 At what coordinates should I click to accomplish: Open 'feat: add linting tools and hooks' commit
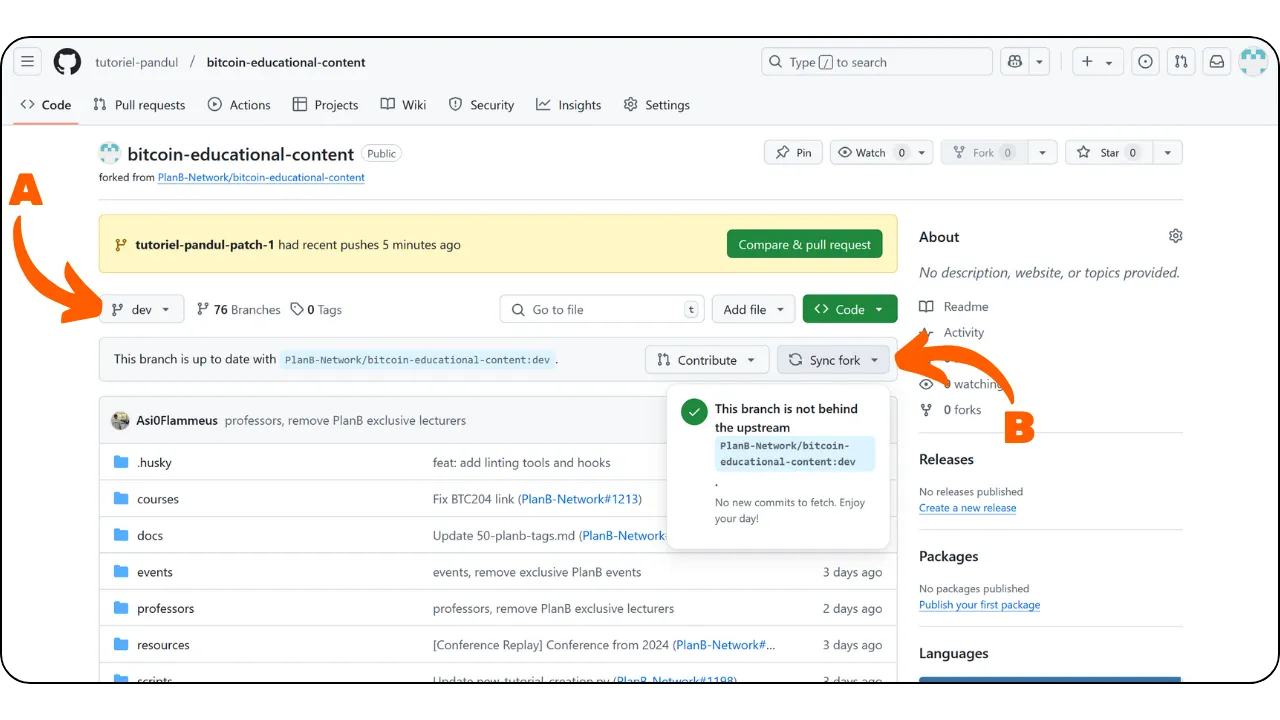521,463
